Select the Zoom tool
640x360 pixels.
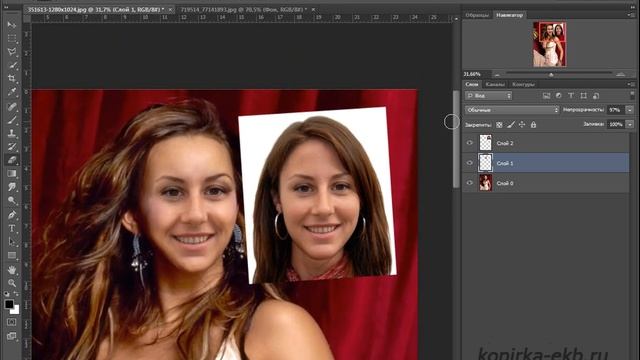tap(12, 283)
